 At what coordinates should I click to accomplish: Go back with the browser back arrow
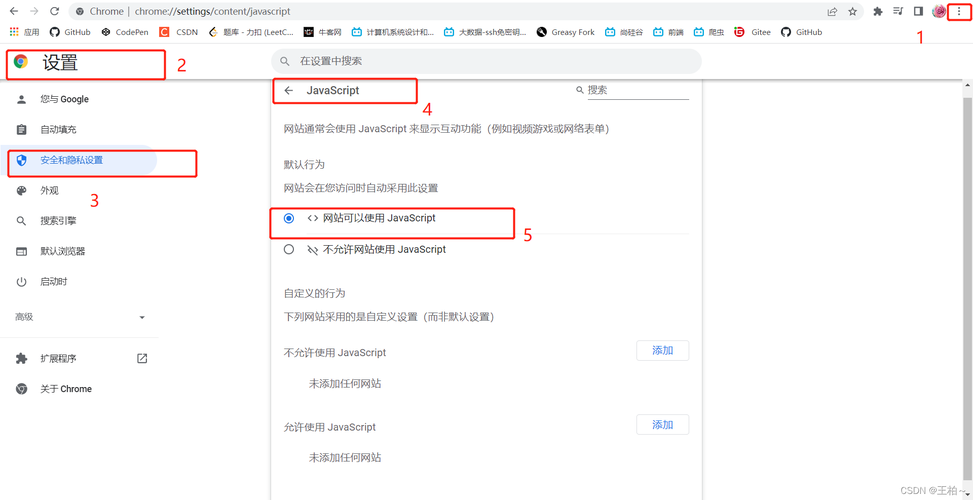point(14,11)
